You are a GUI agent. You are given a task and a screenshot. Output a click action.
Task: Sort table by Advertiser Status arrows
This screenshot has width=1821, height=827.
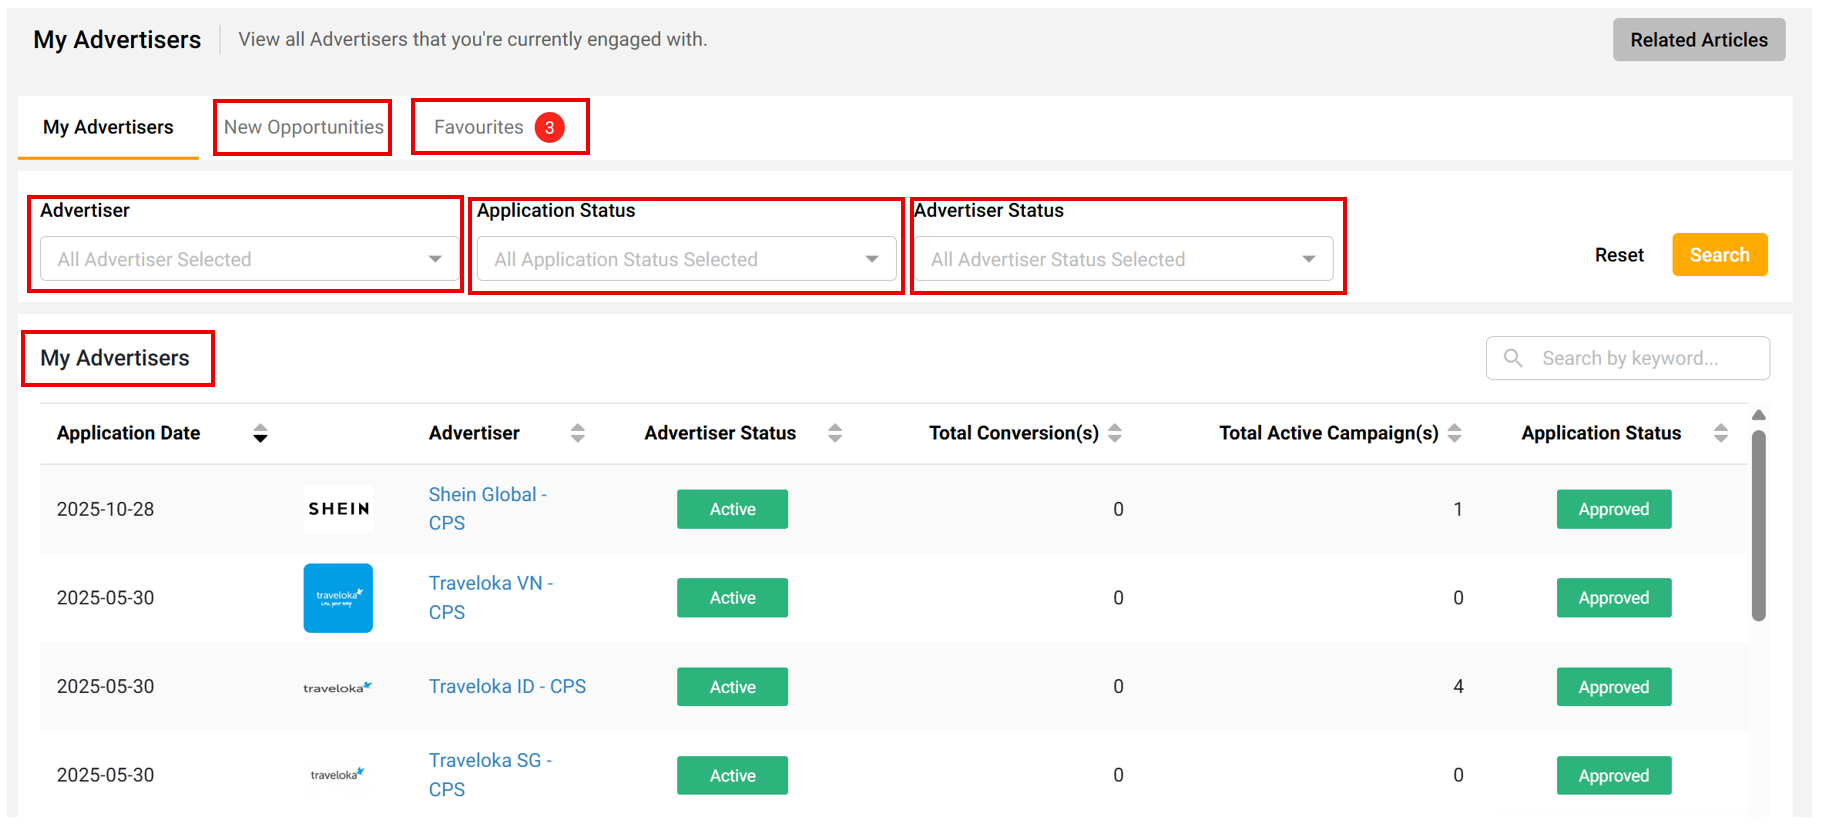(835, 433)
